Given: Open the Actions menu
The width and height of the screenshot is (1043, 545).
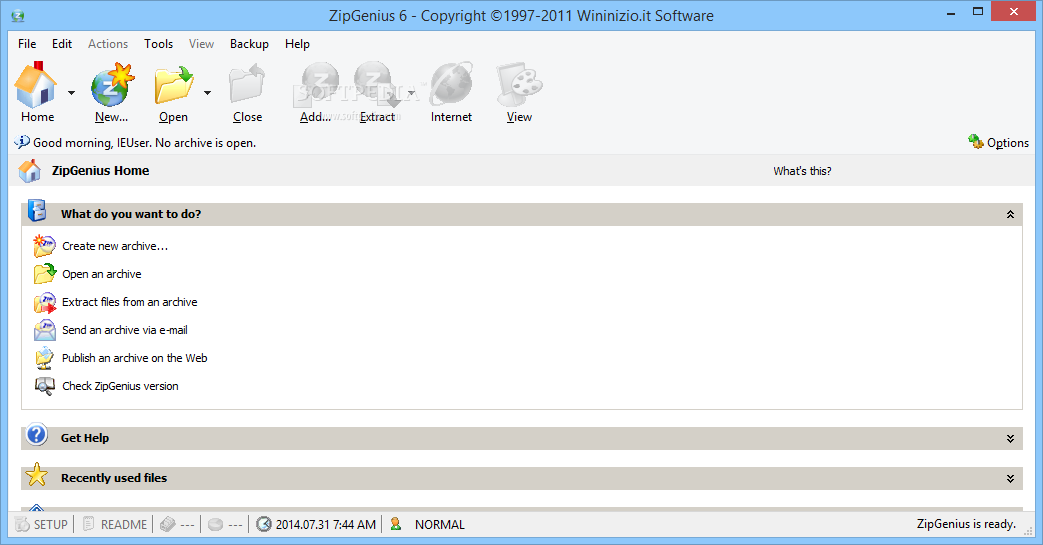Looking at the screenshot, I should [108, 44].
